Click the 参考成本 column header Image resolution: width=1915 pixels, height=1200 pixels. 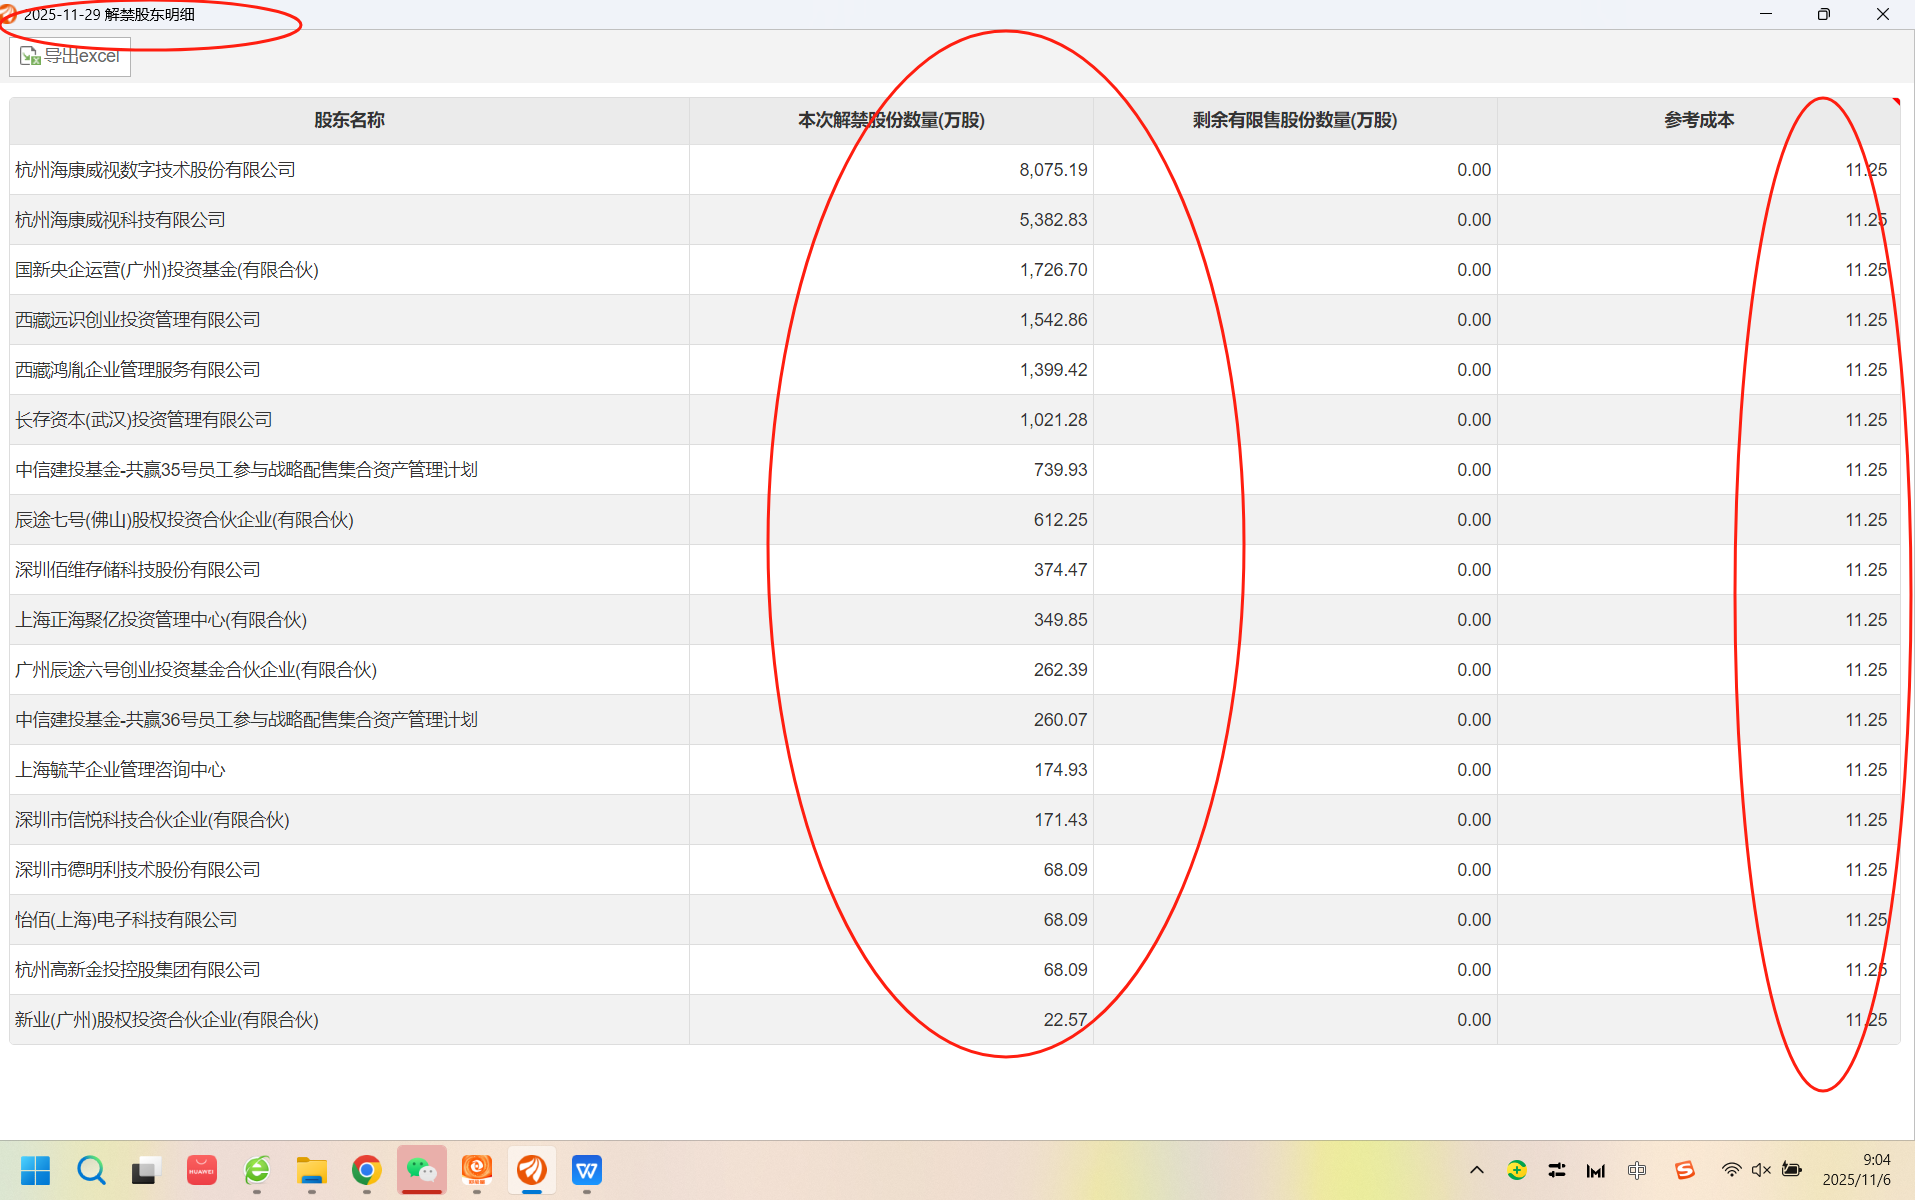coord(1699,120)
